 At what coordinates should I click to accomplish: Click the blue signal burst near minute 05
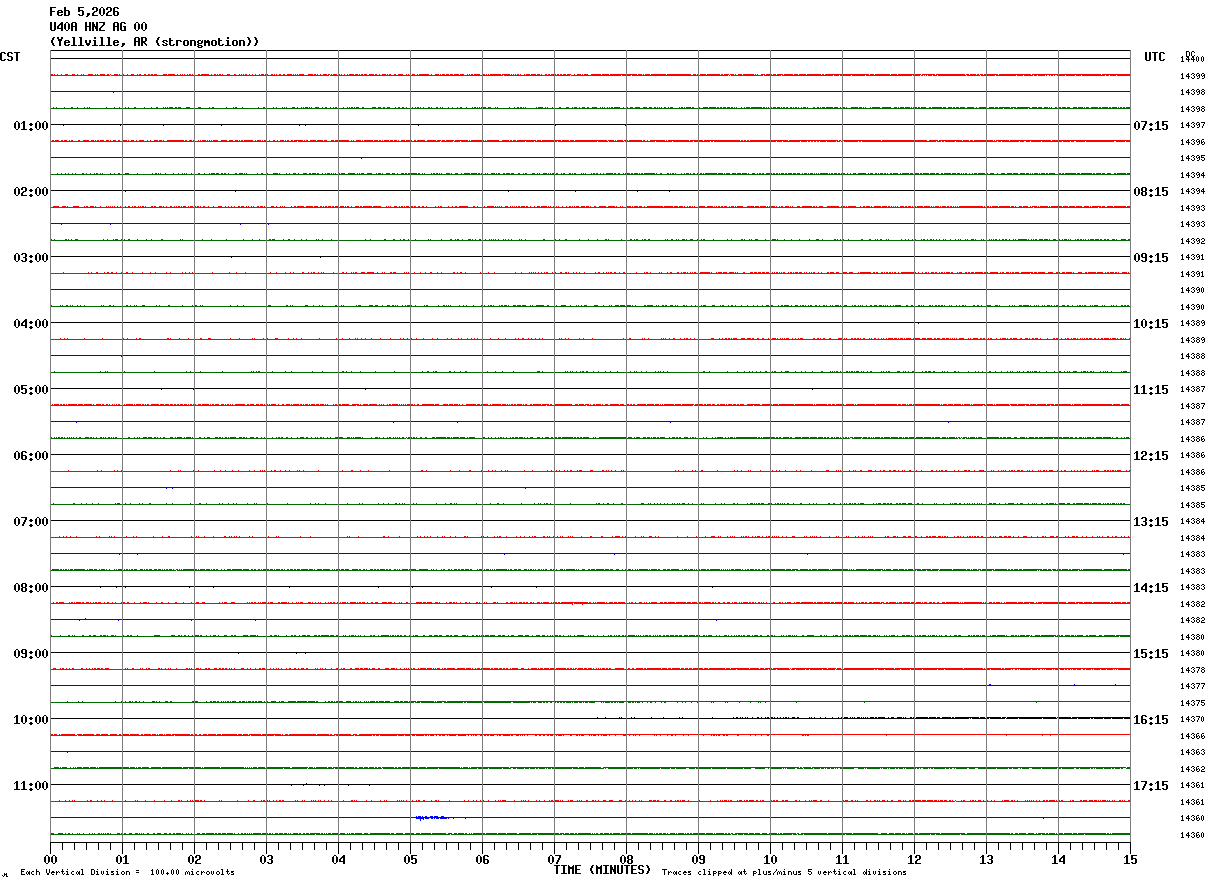[432, 818]
